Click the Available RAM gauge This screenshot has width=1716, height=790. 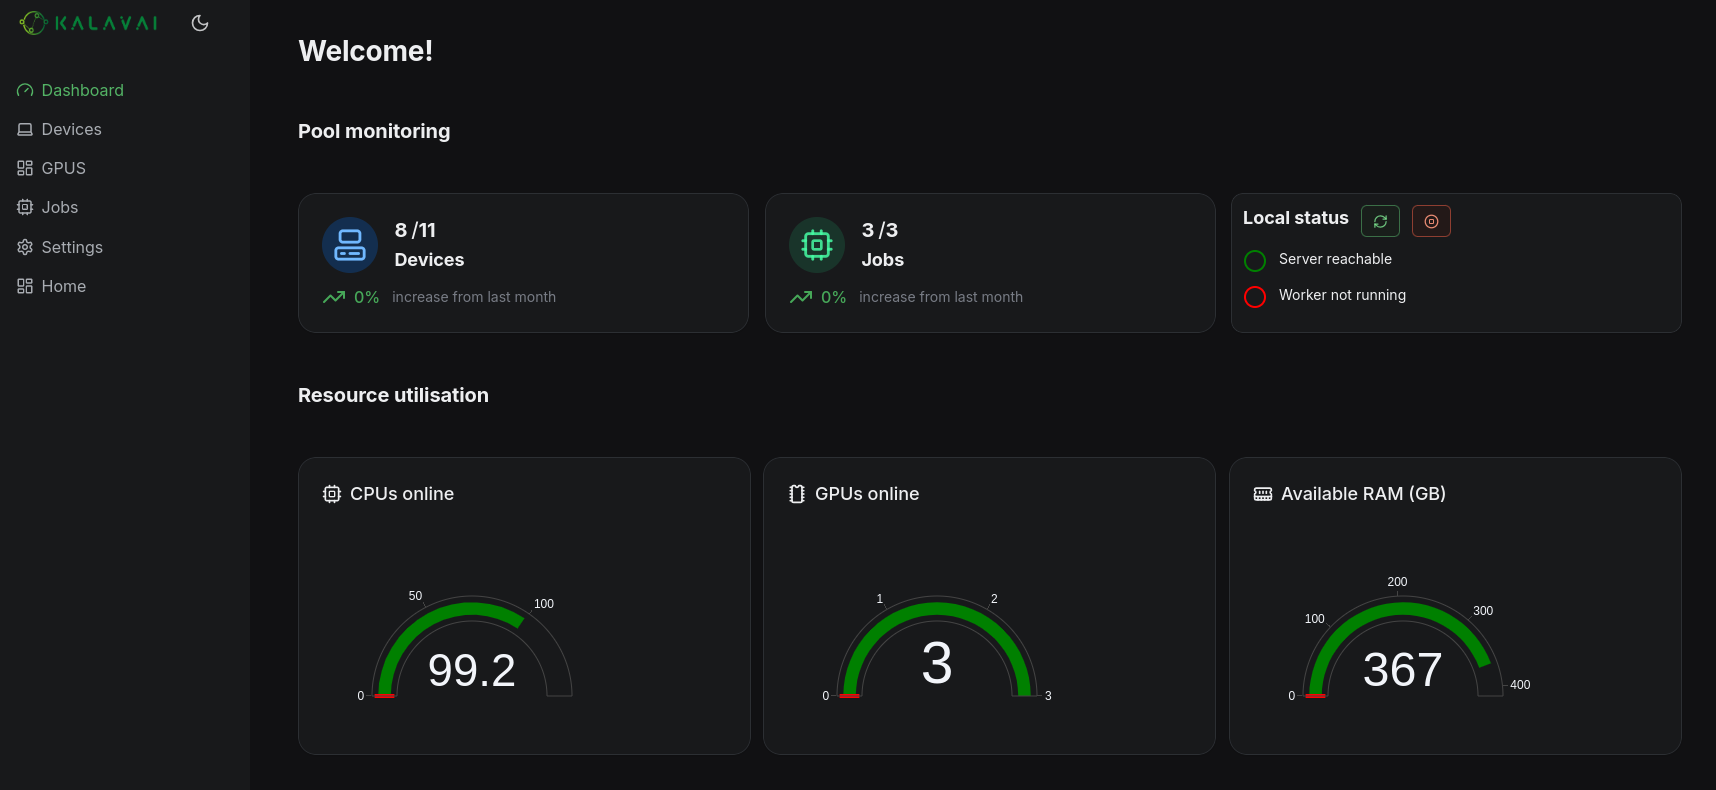(1403, 650)
